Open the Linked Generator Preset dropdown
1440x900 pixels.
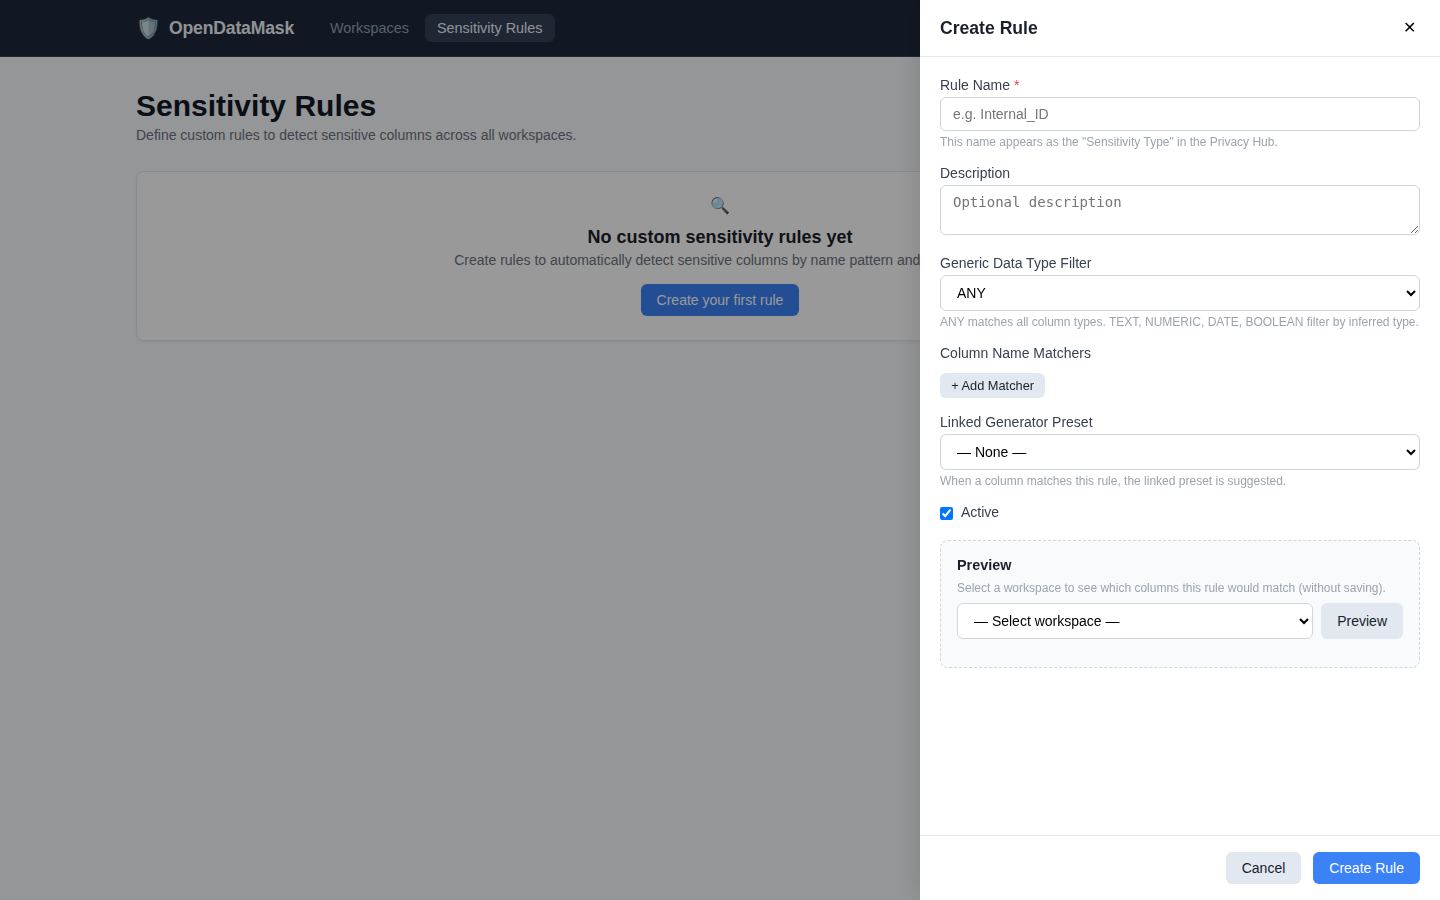(x=1180, y=452)
